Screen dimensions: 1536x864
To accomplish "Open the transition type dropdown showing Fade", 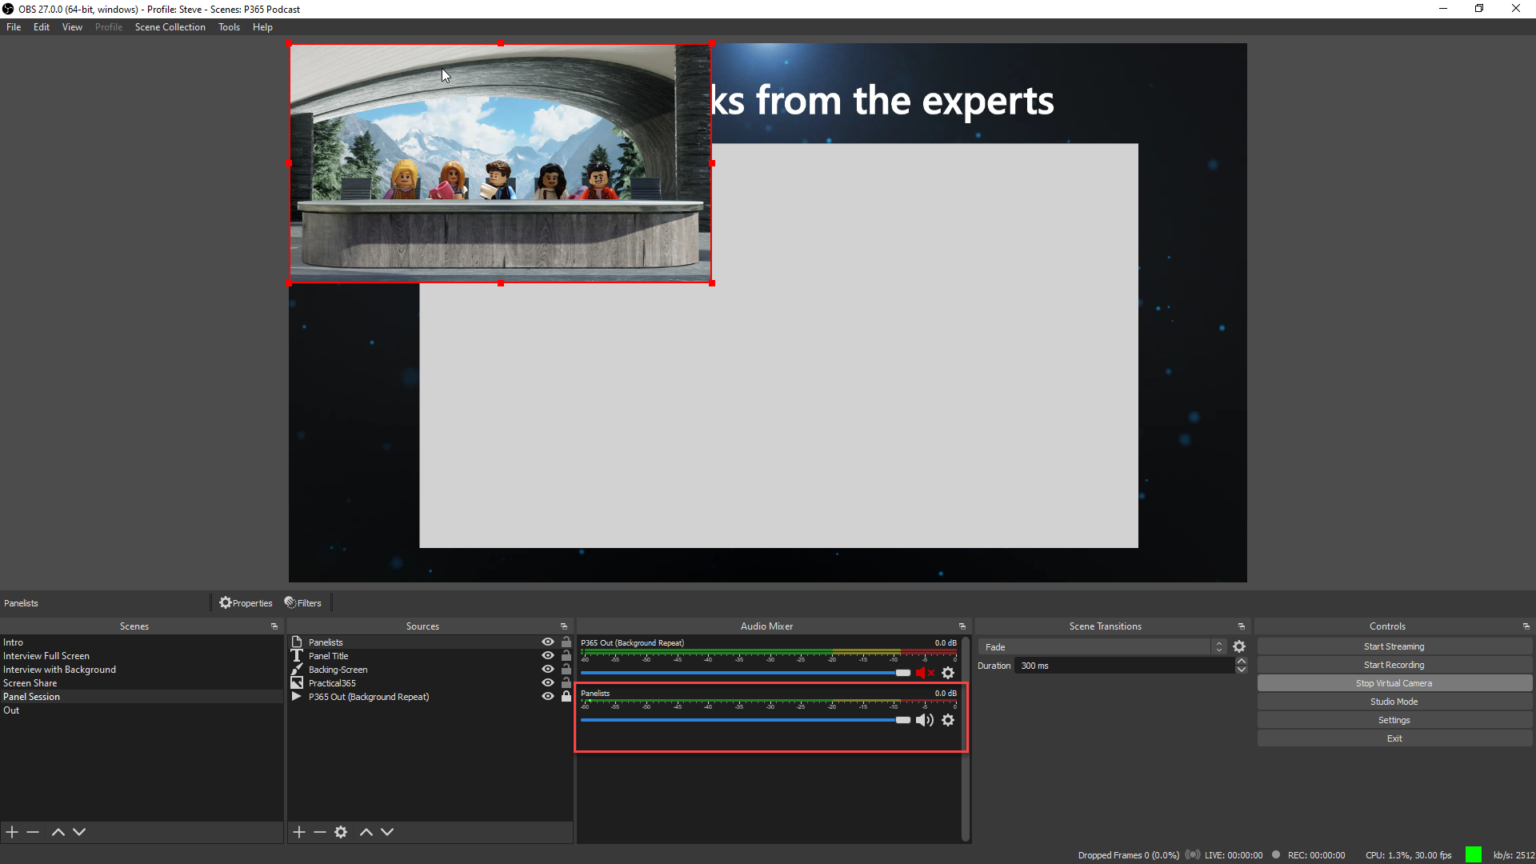I will pyautogui.click(x=1100, y=646).
